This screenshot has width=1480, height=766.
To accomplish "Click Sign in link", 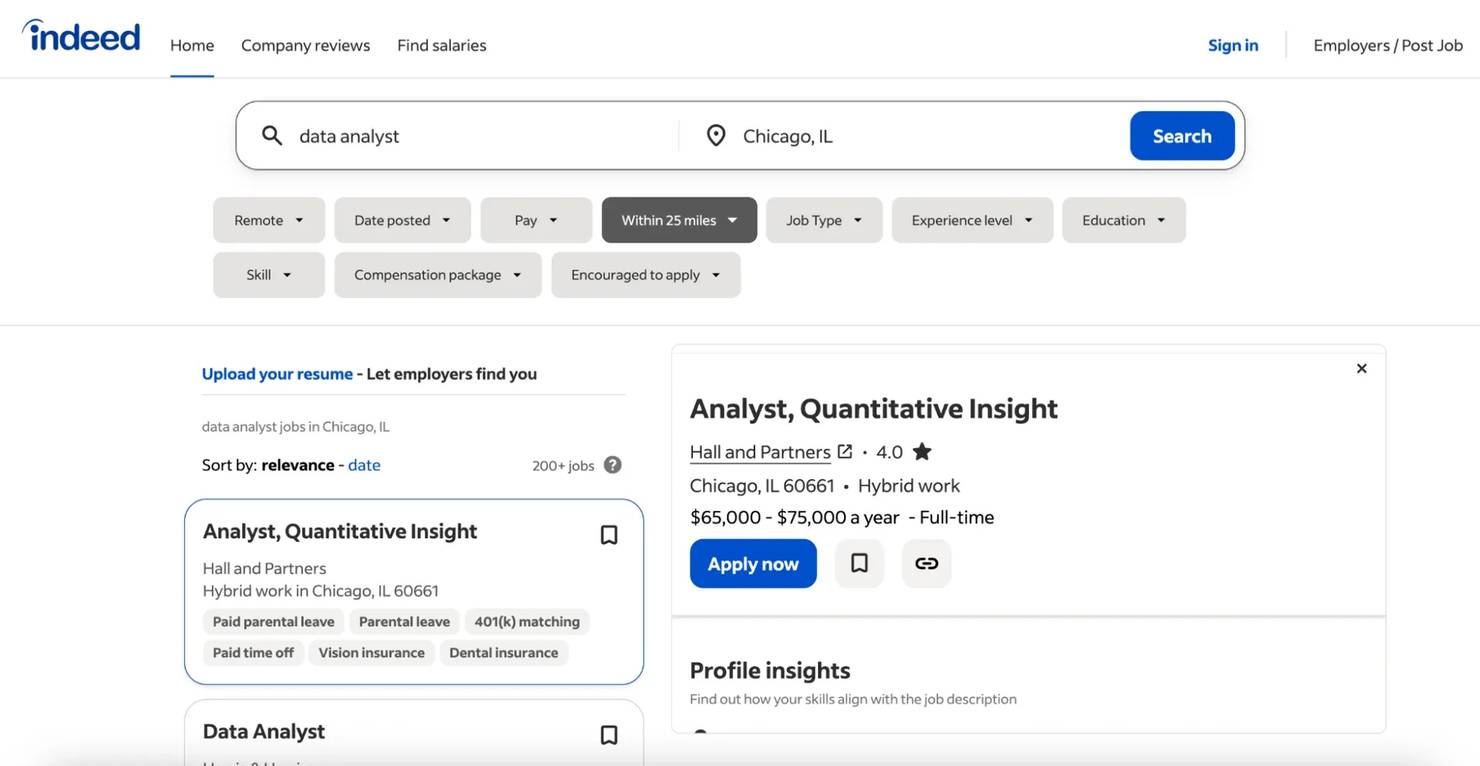I will point(1233,45).
